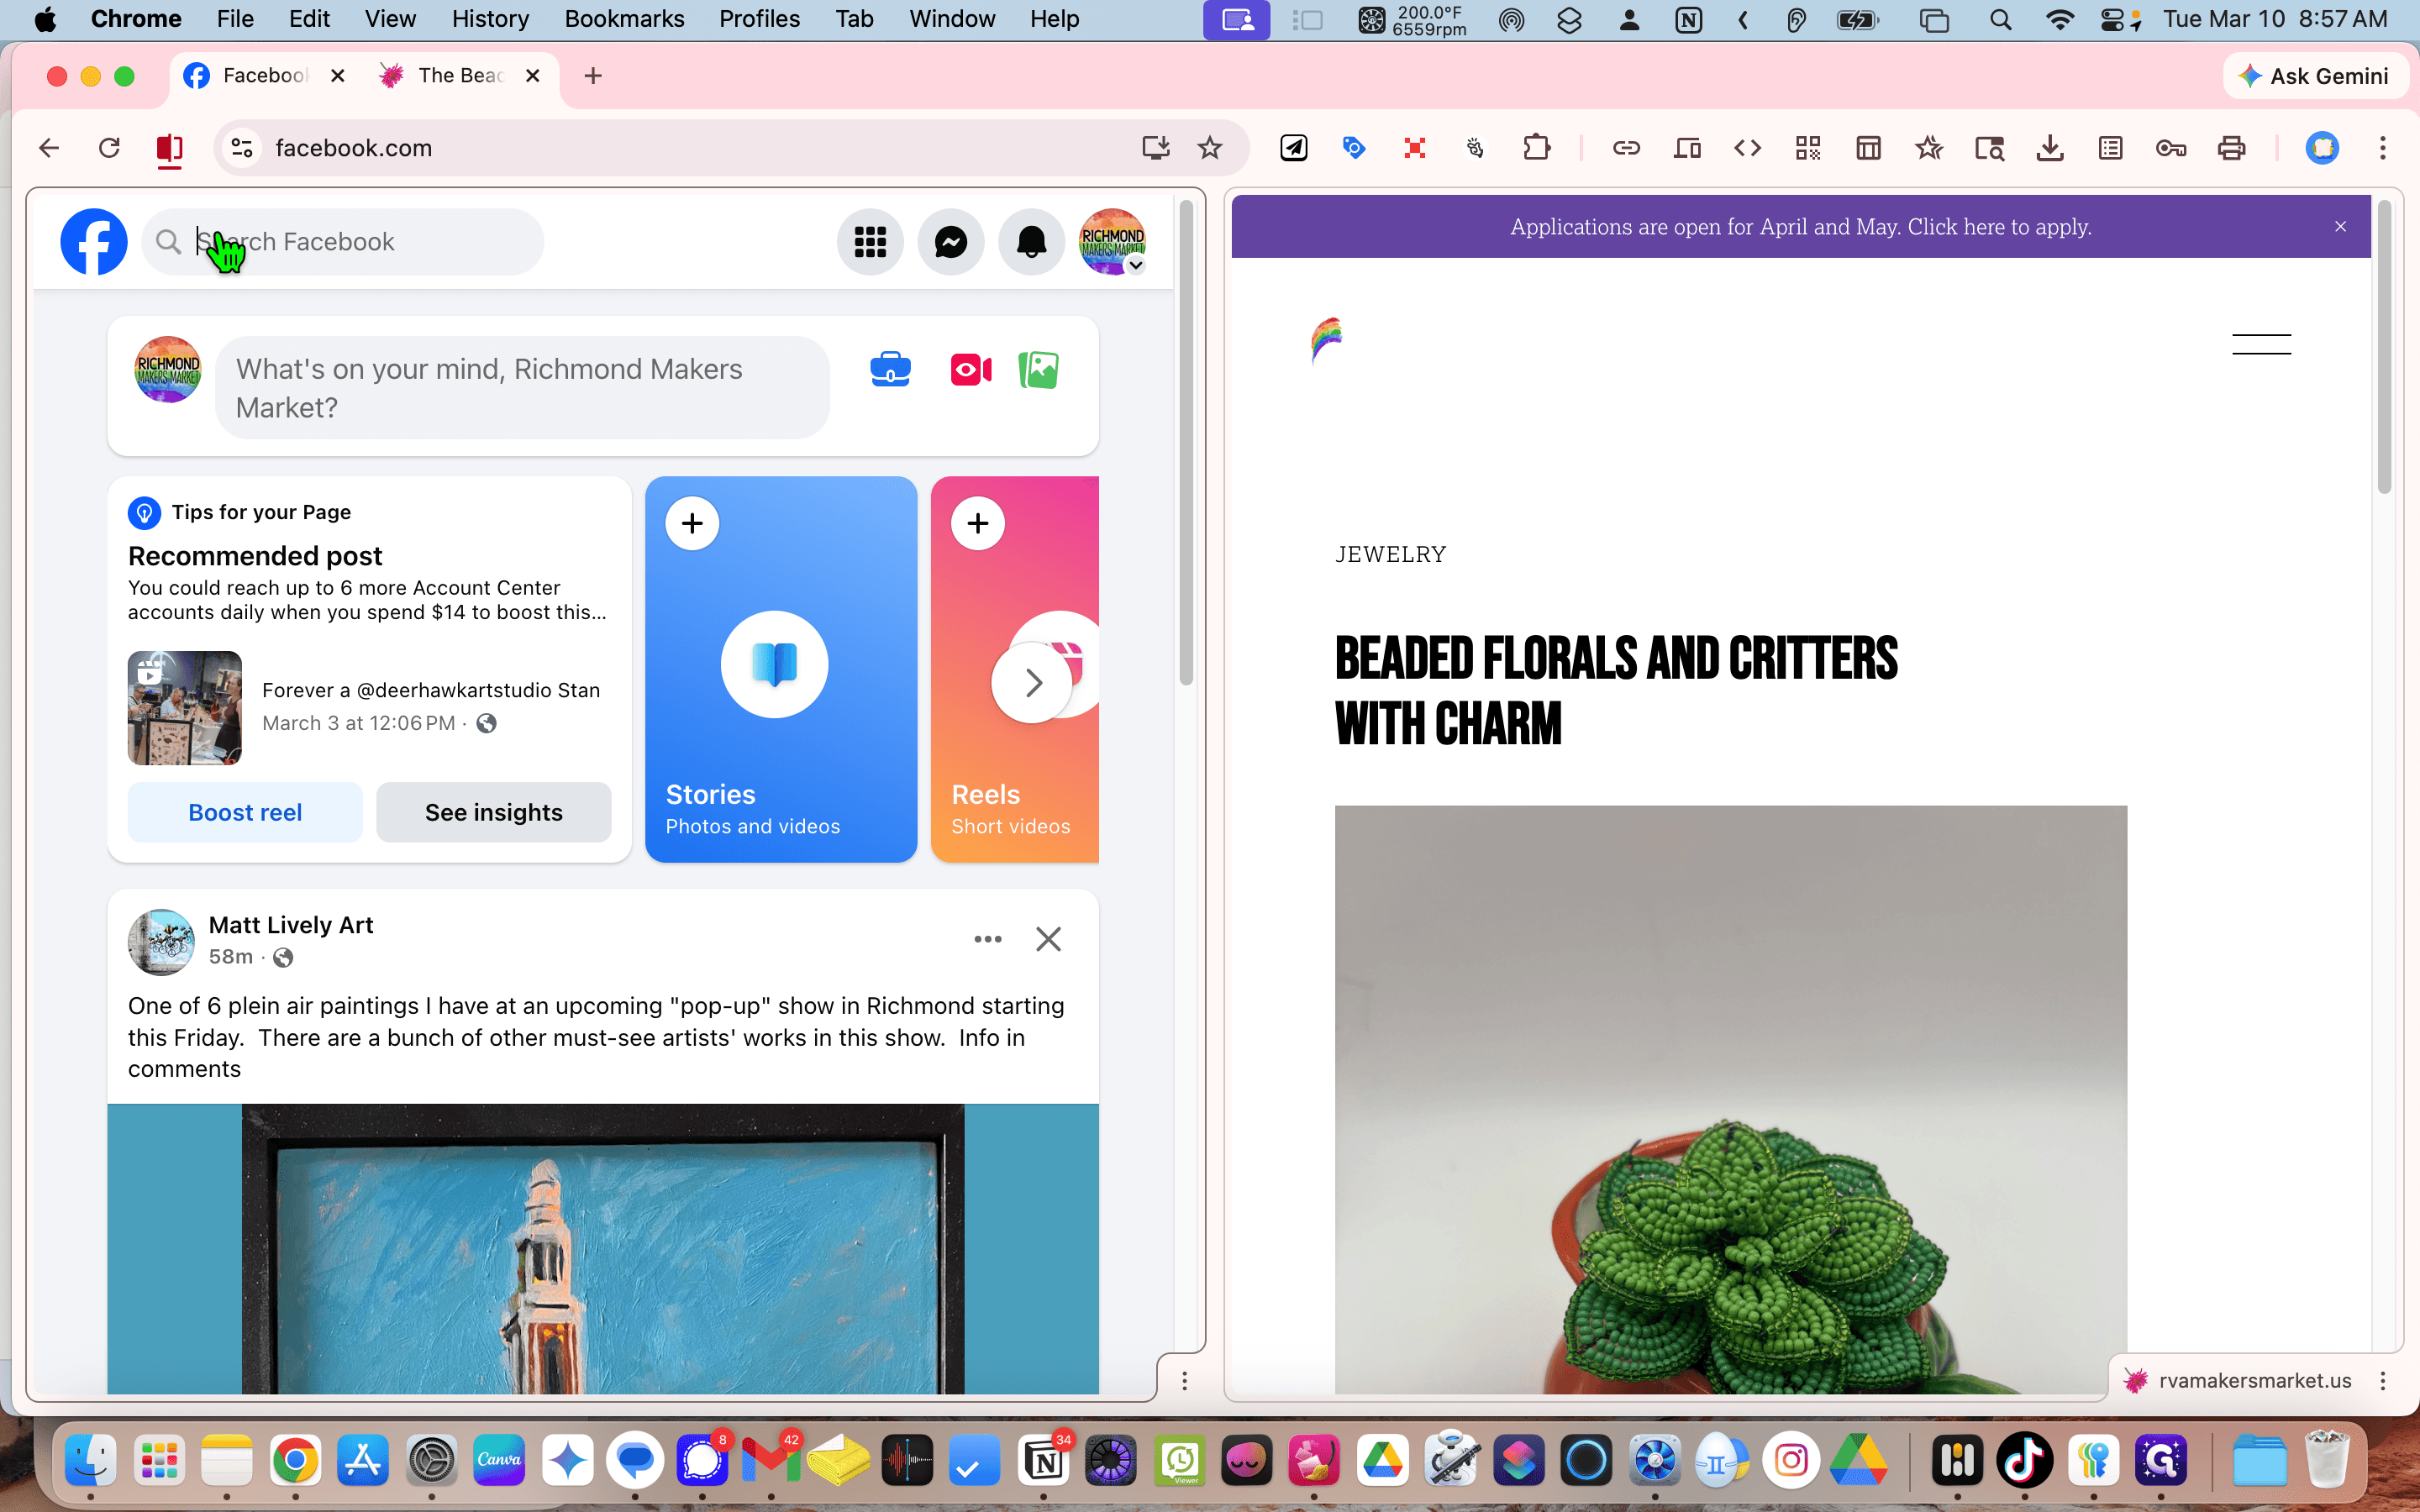
Task: Open the Facebook menu grid icon
Action: point(870,241)
